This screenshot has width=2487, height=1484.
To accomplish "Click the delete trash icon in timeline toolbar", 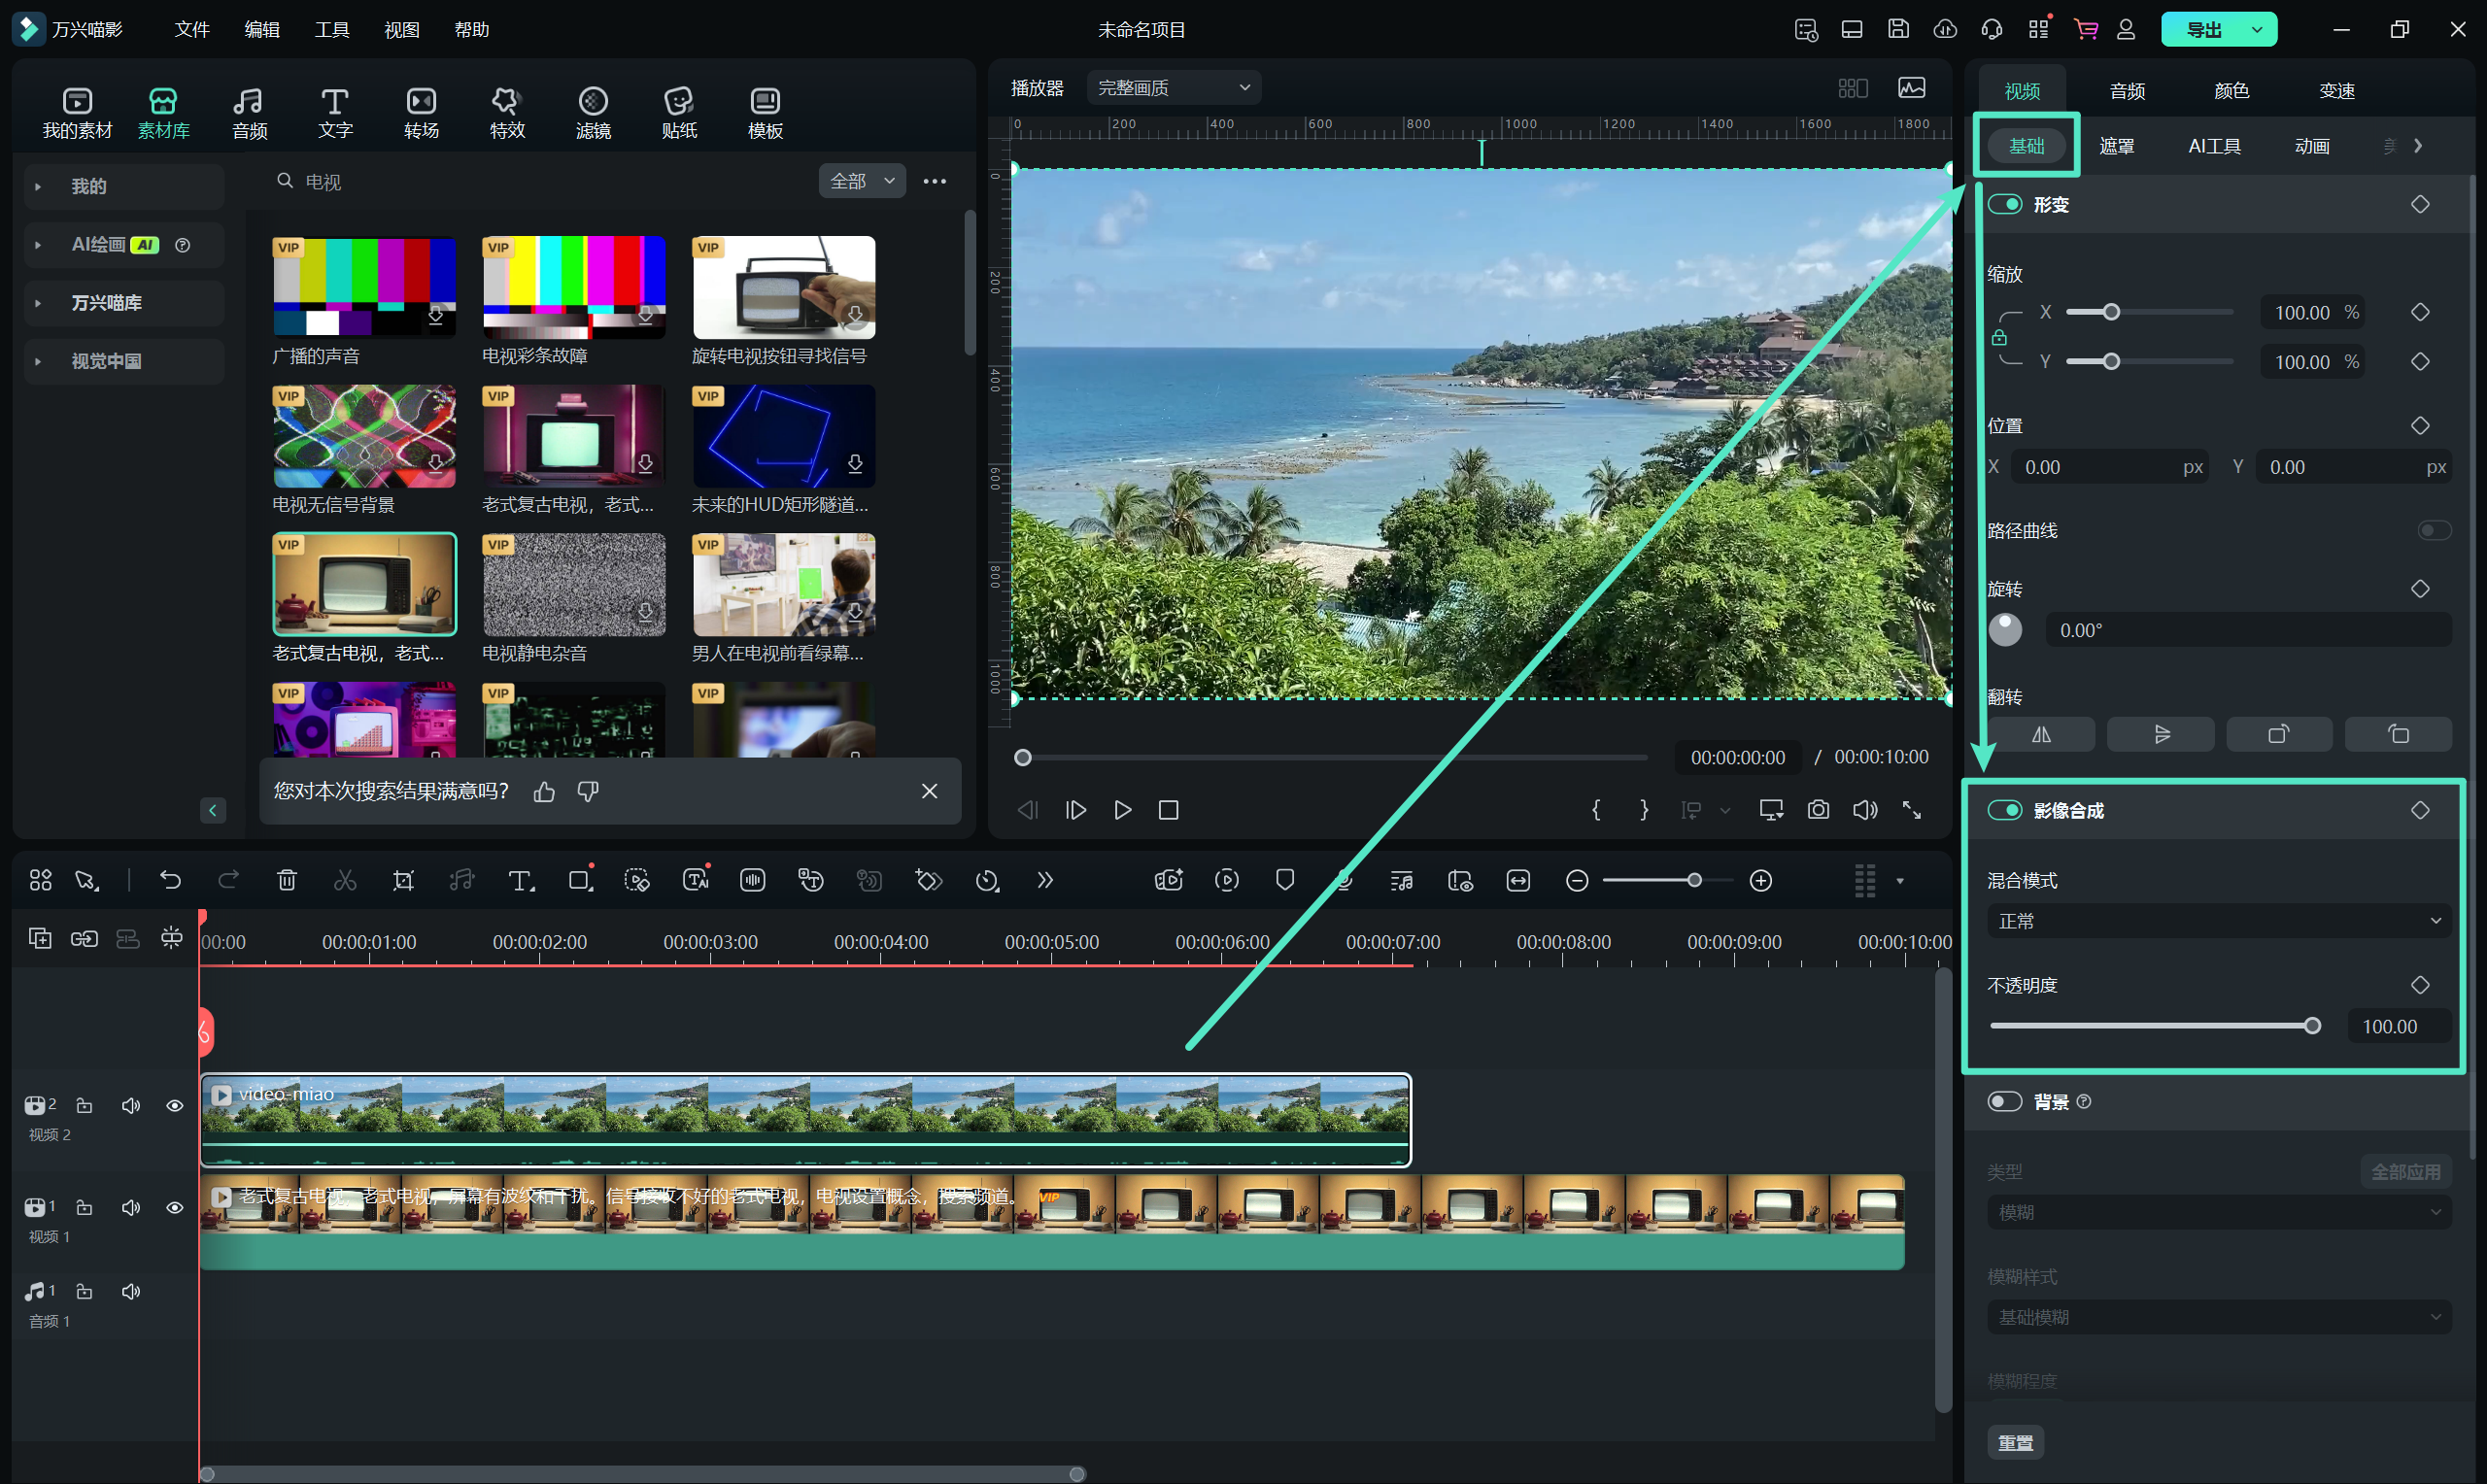I will (287, 880).
